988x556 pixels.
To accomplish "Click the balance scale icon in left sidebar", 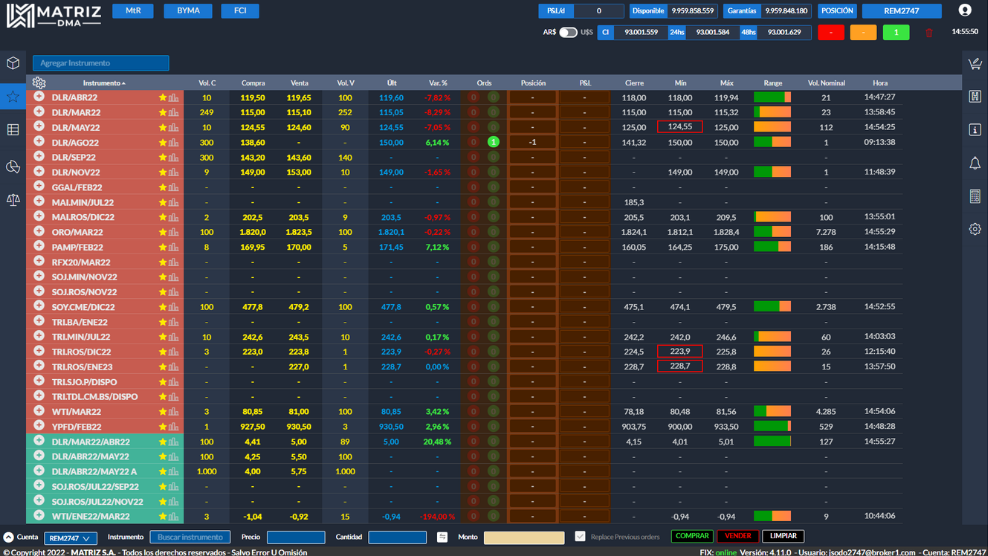I will click(13, 199).
